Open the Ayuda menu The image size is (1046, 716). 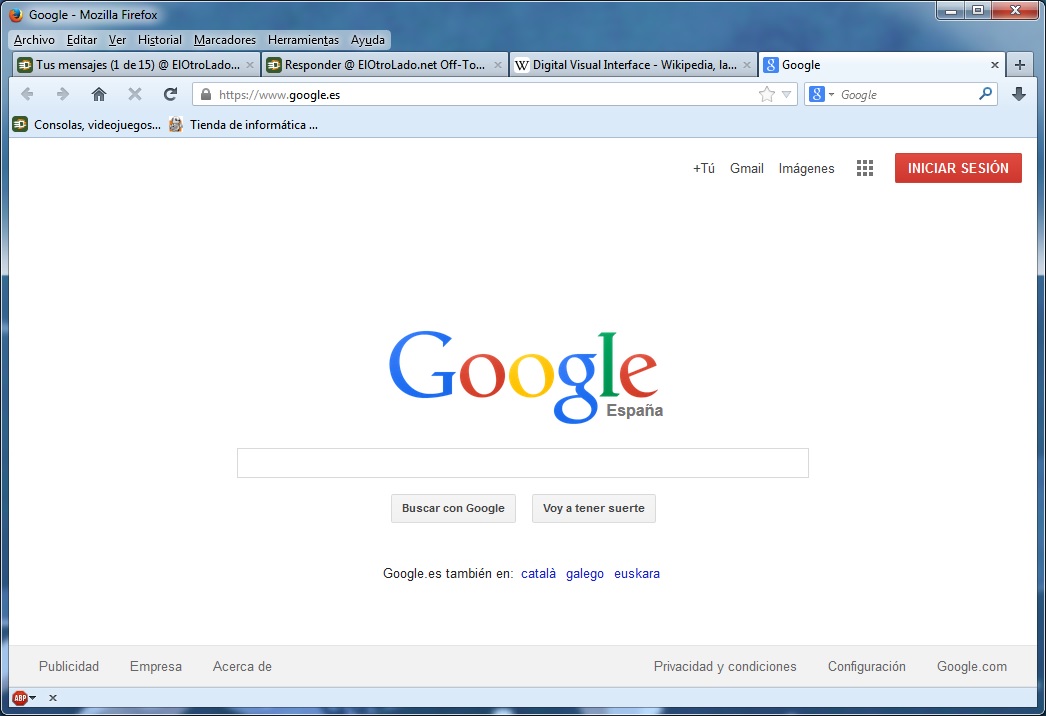click(x=368, y=40)
